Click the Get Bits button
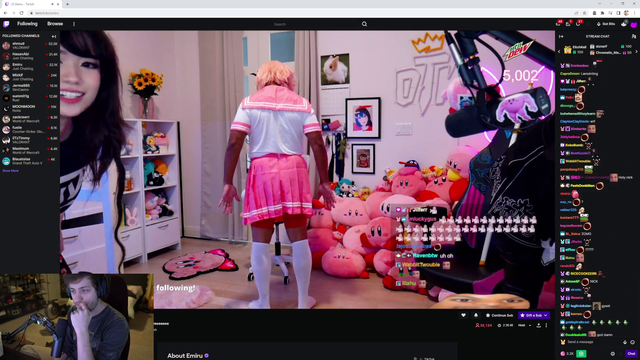The image size is (640, 360). [x=606, y=24]
